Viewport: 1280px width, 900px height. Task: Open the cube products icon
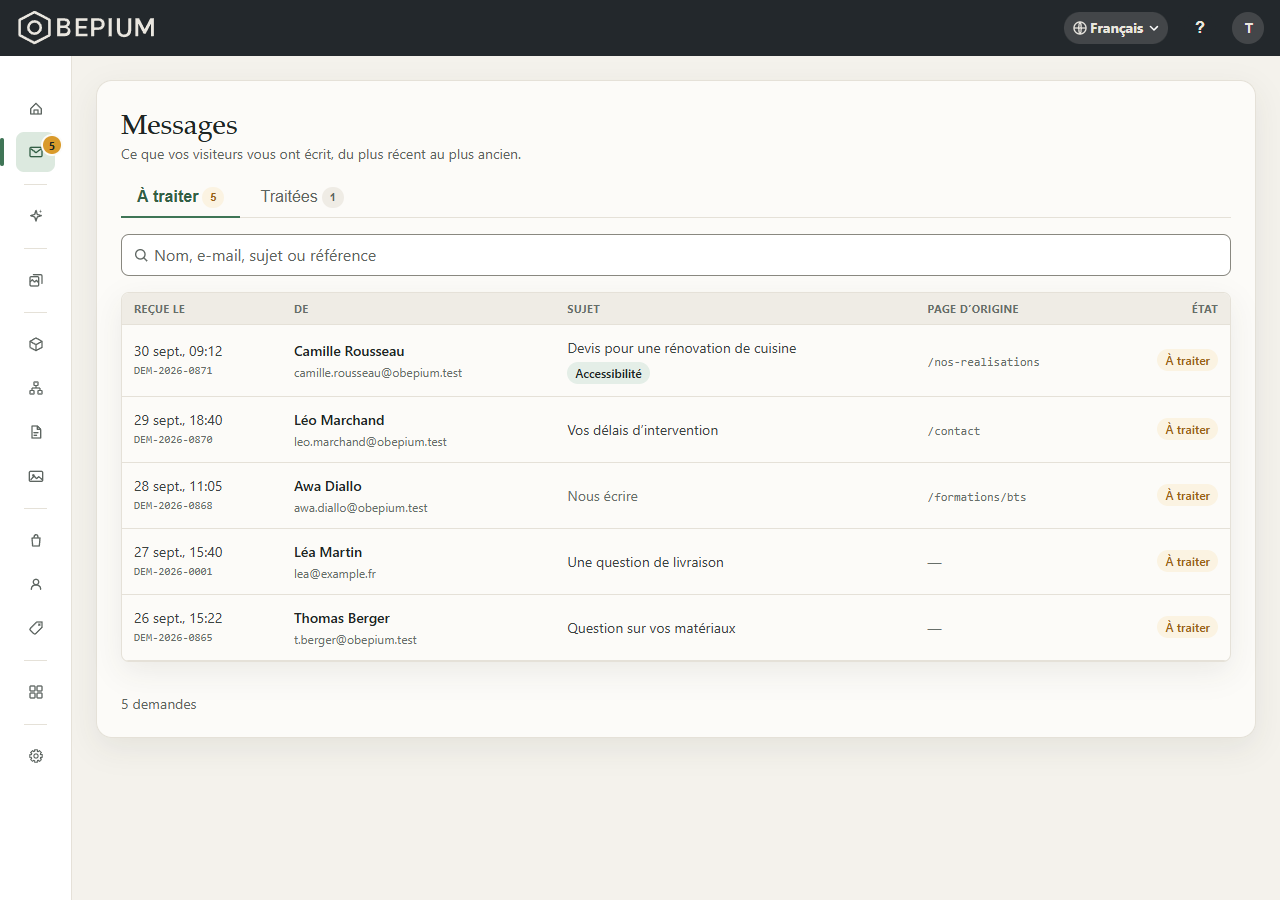[36, 344]
